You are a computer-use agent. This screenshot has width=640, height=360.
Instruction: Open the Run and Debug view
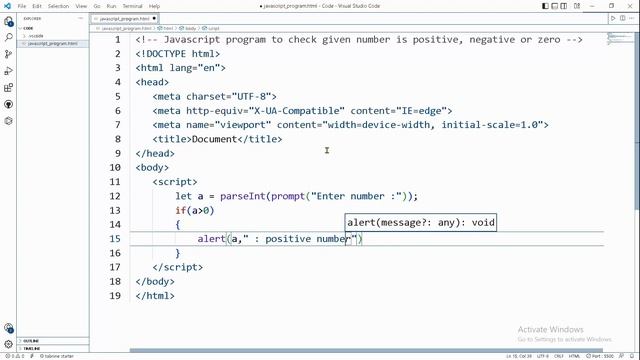pyautogui.click(x=8, y=71)
